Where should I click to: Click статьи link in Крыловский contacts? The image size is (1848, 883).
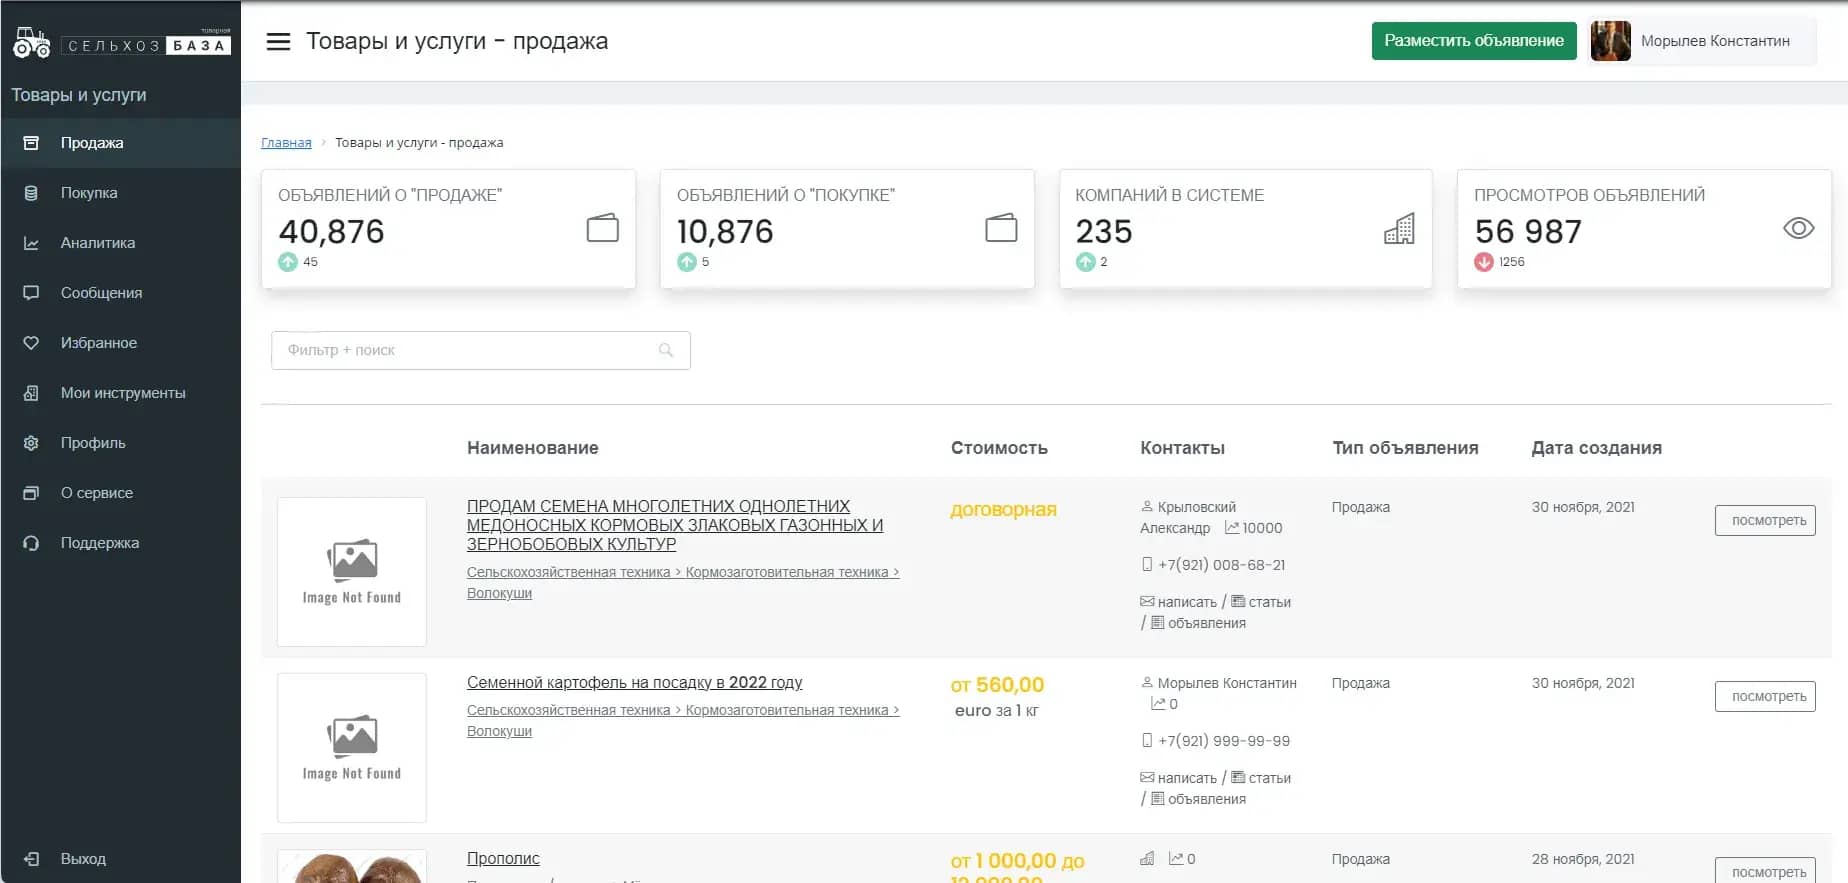[1269, 602]
